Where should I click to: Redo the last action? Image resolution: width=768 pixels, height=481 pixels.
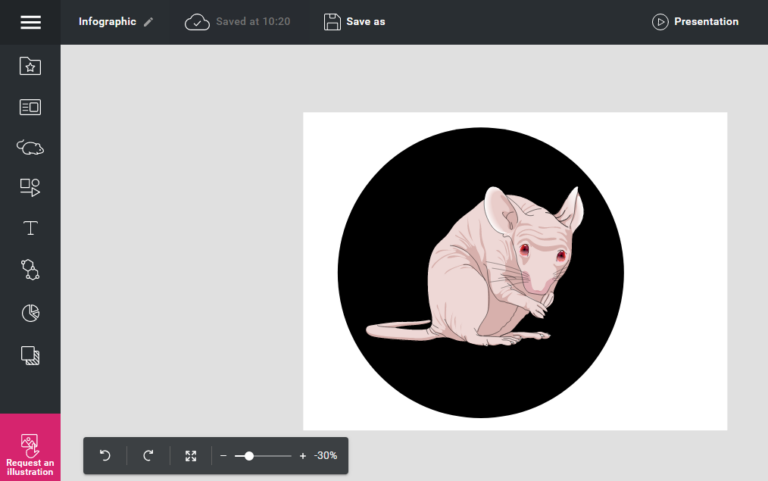pyautogui.click(x=148, y=456)
